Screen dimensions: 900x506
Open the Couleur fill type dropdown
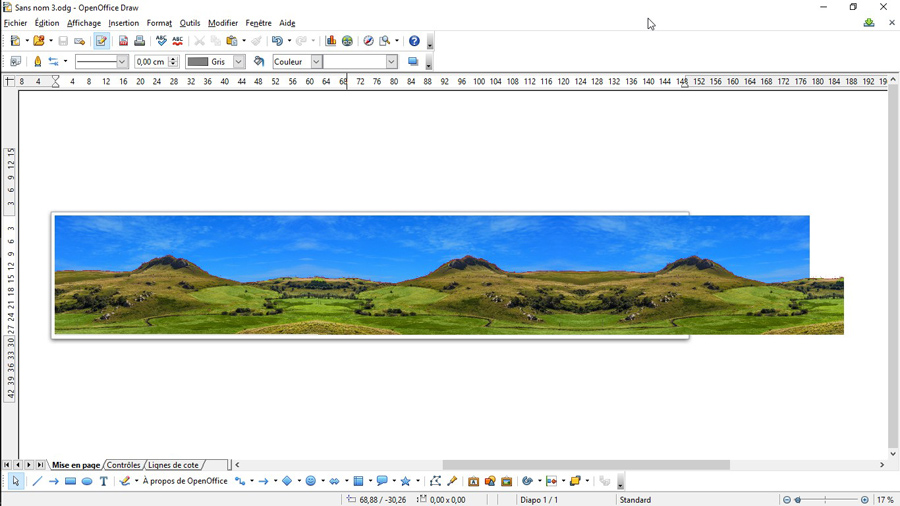(x=316, y=62)
